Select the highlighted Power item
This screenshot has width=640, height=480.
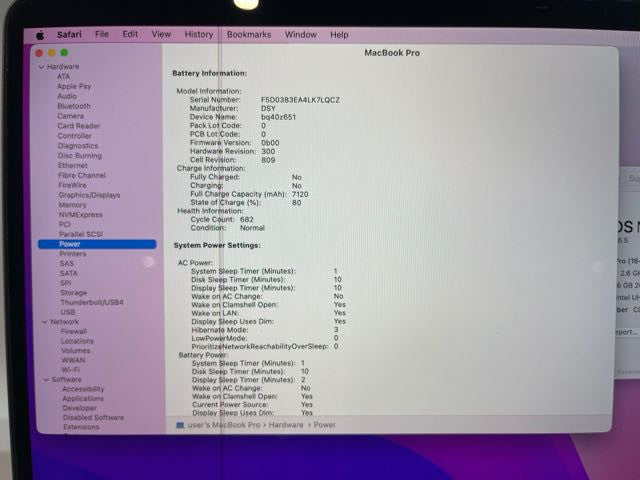pyautogui.click(x=97, y=244)
